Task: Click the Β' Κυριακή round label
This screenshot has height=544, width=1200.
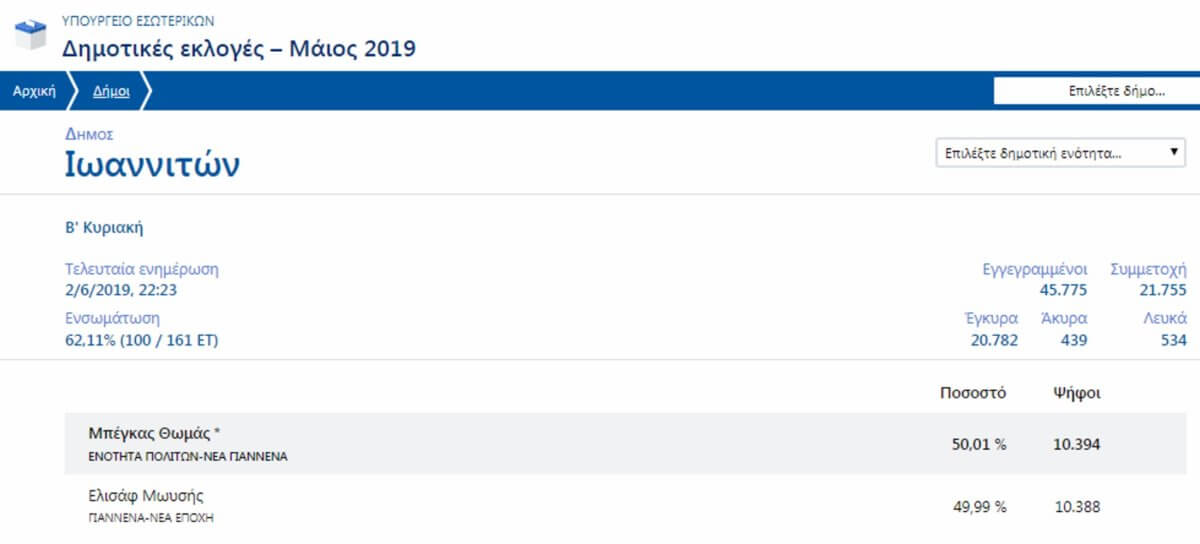Action: [x=104, y=228]
